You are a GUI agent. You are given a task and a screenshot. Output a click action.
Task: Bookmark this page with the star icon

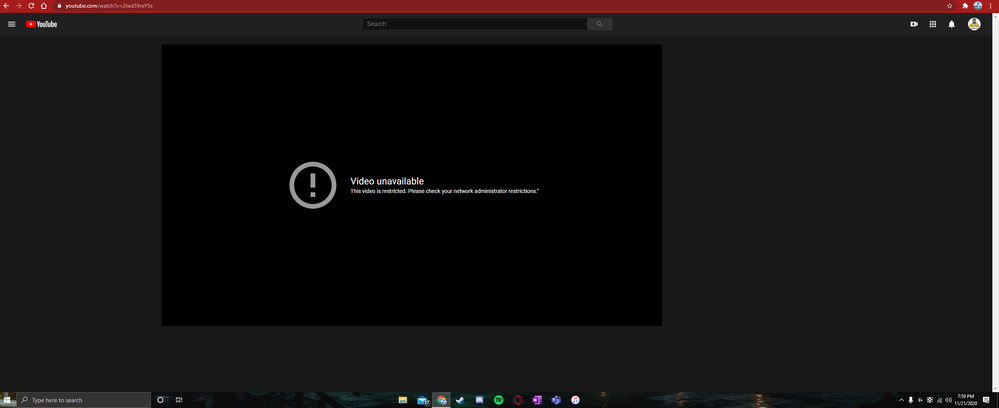[x=950, y=6]
